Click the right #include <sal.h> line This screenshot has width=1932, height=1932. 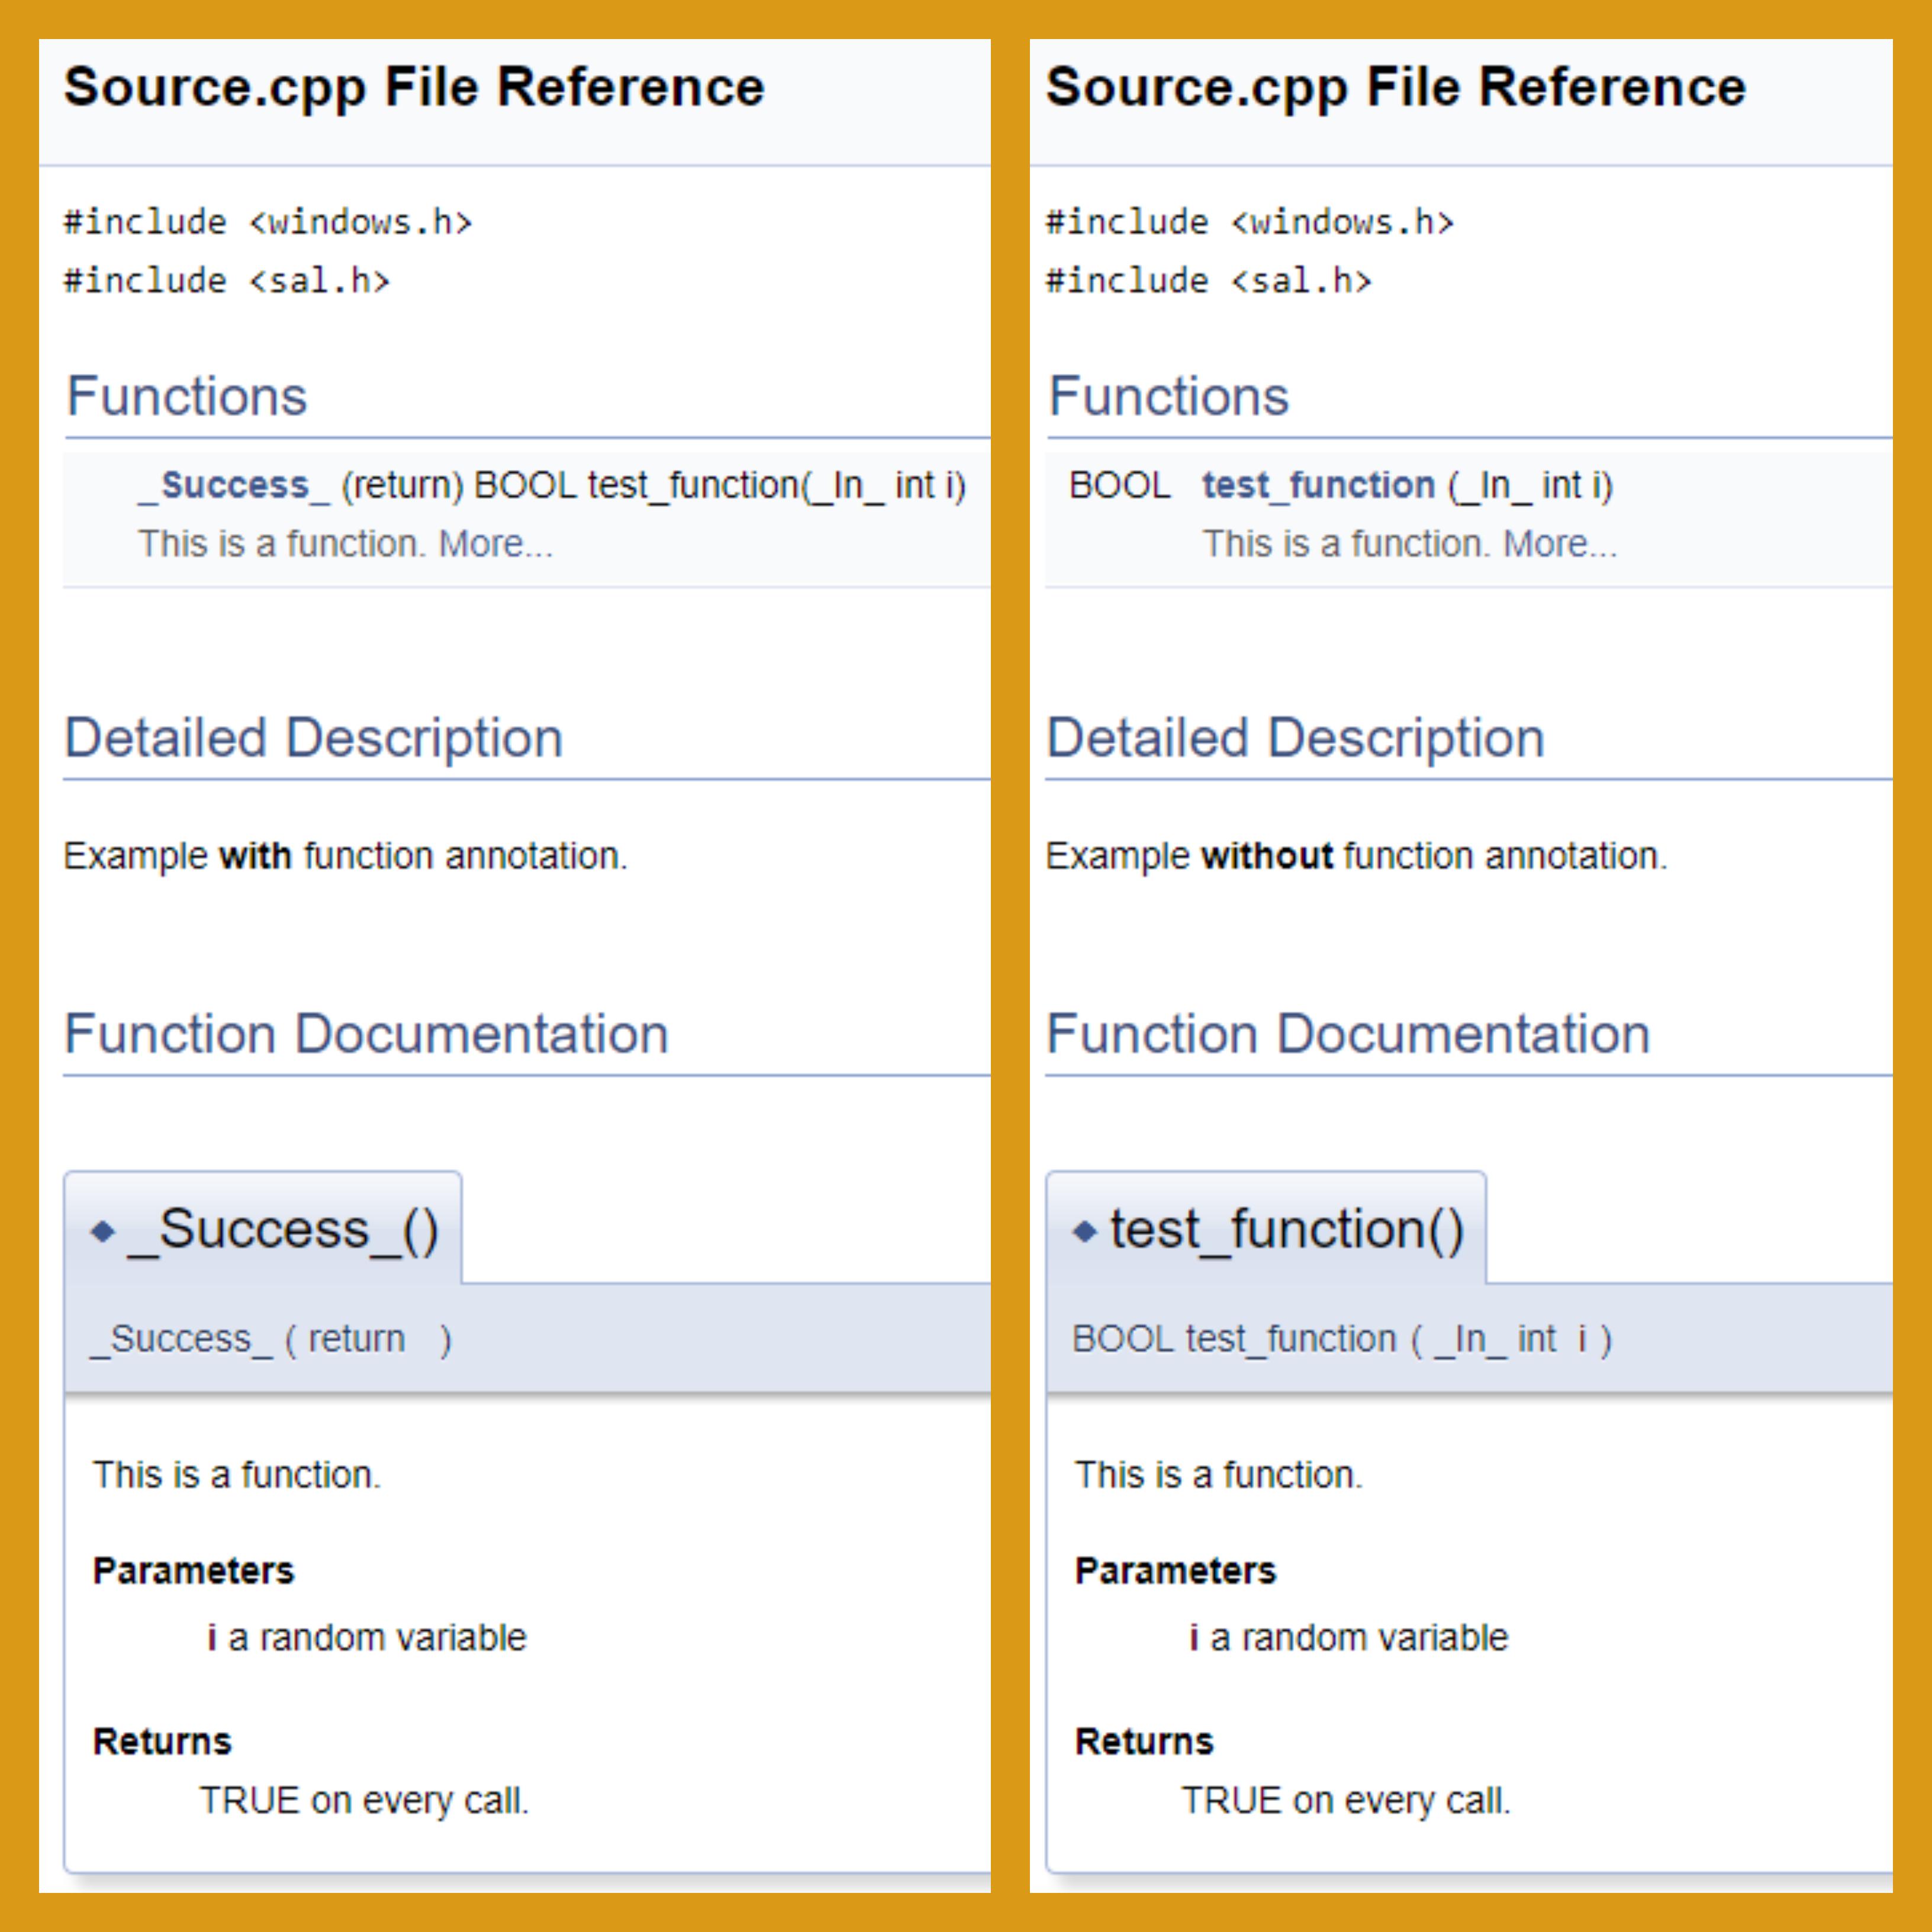tap(1208, 281)
